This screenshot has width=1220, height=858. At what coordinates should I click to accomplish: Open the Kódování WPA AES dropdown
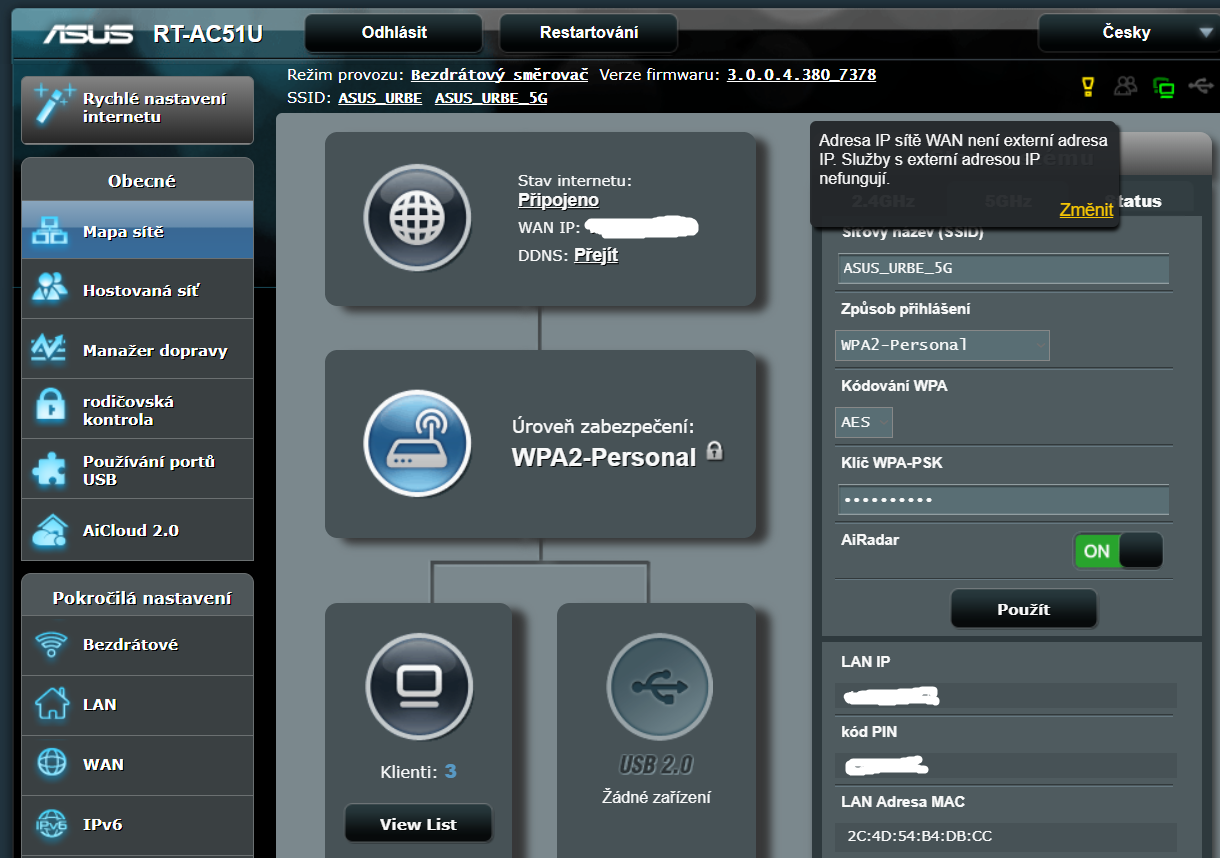click(864, 422)
